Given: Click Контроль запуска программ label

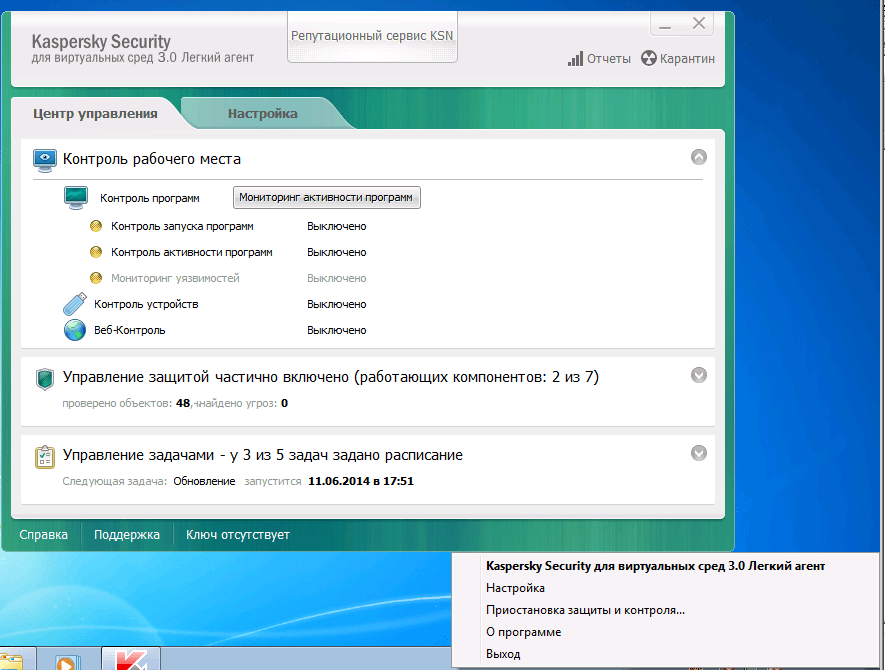Looking at the screenshot, I should pos(182,226).
